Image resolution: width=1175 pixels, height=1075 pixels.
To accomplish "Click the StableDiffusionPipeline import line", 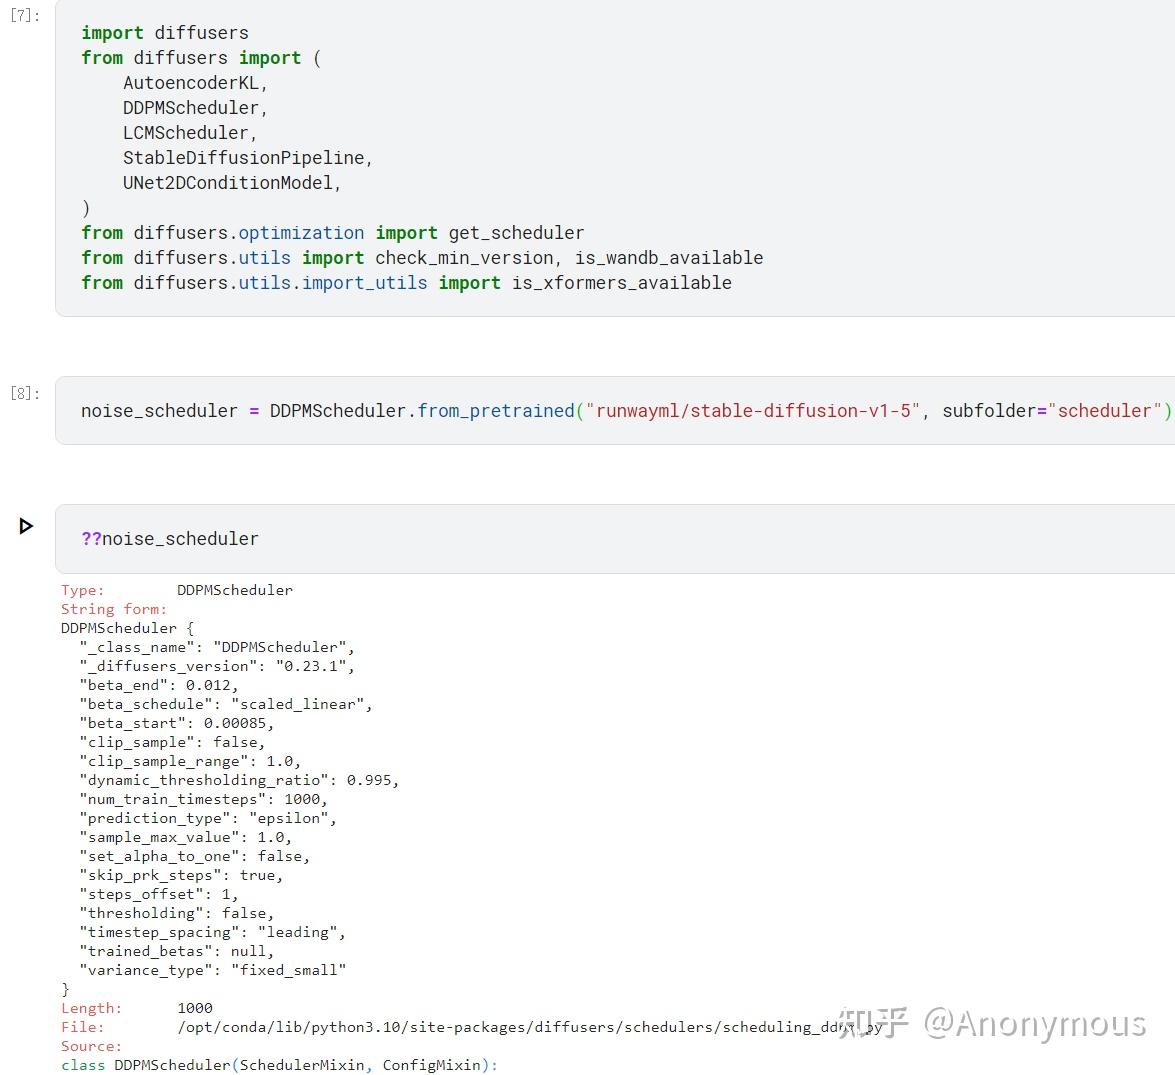I will [x=247, y=158].
